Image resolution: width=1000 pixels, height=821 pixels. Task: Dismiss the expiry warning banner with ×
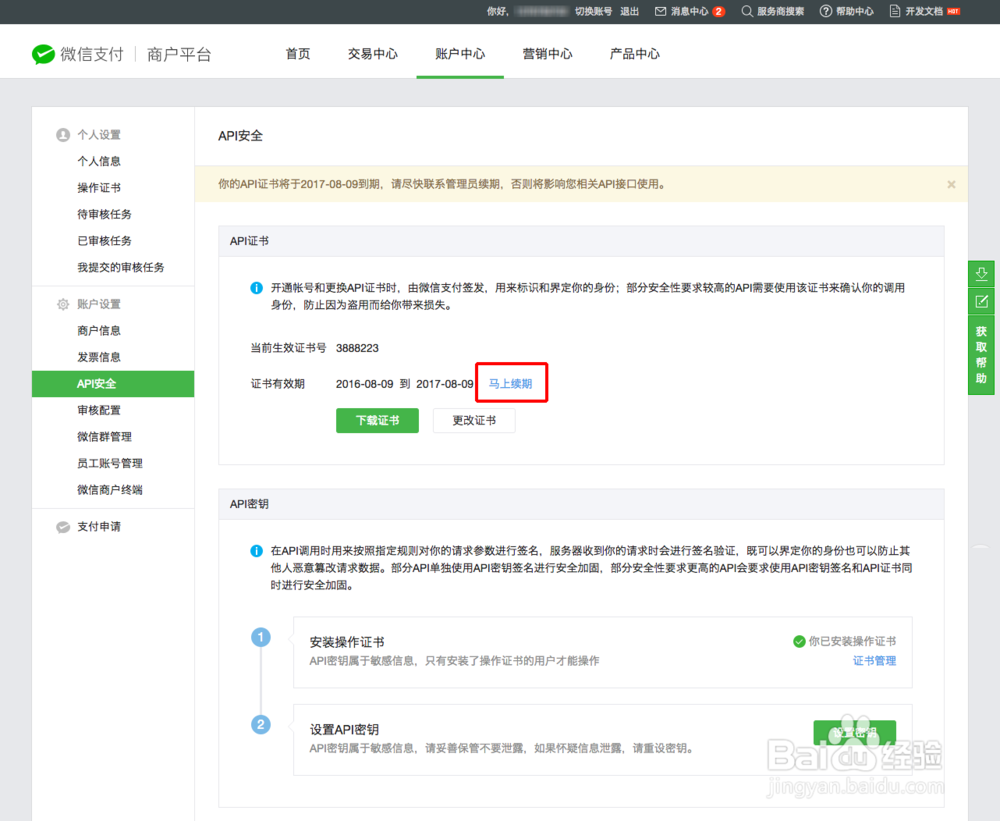click(951, 184)
